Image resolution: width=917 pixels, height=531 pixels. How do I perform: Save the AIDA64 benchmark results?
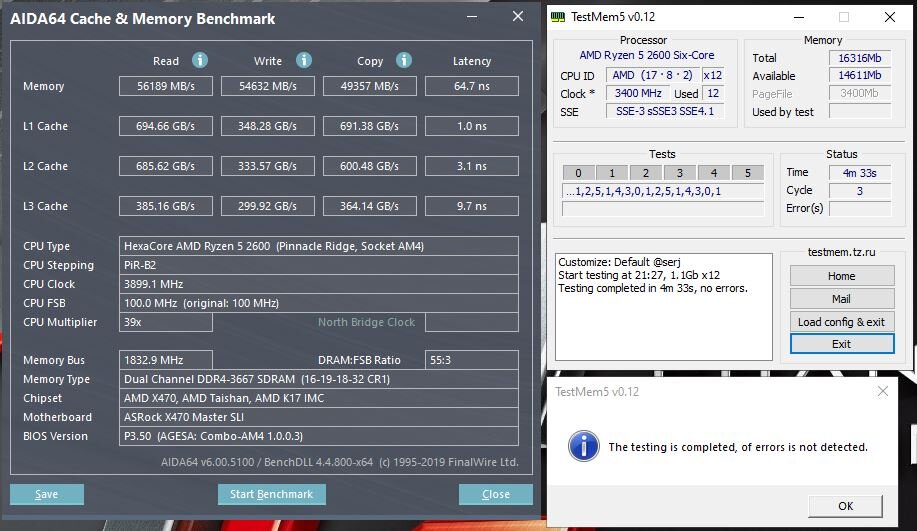click(47, 494)
